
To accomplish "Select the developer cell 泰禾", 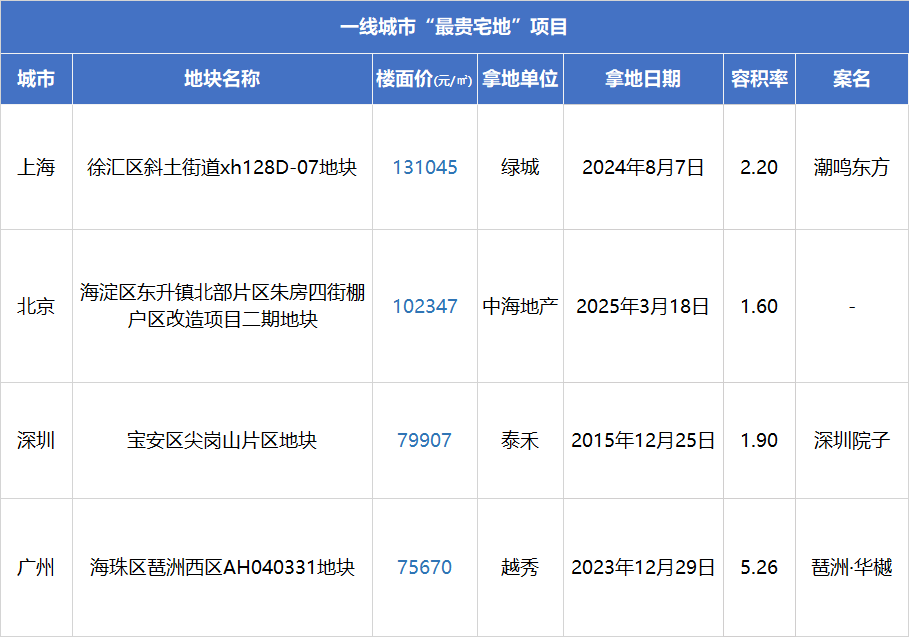I will (520, 441).
